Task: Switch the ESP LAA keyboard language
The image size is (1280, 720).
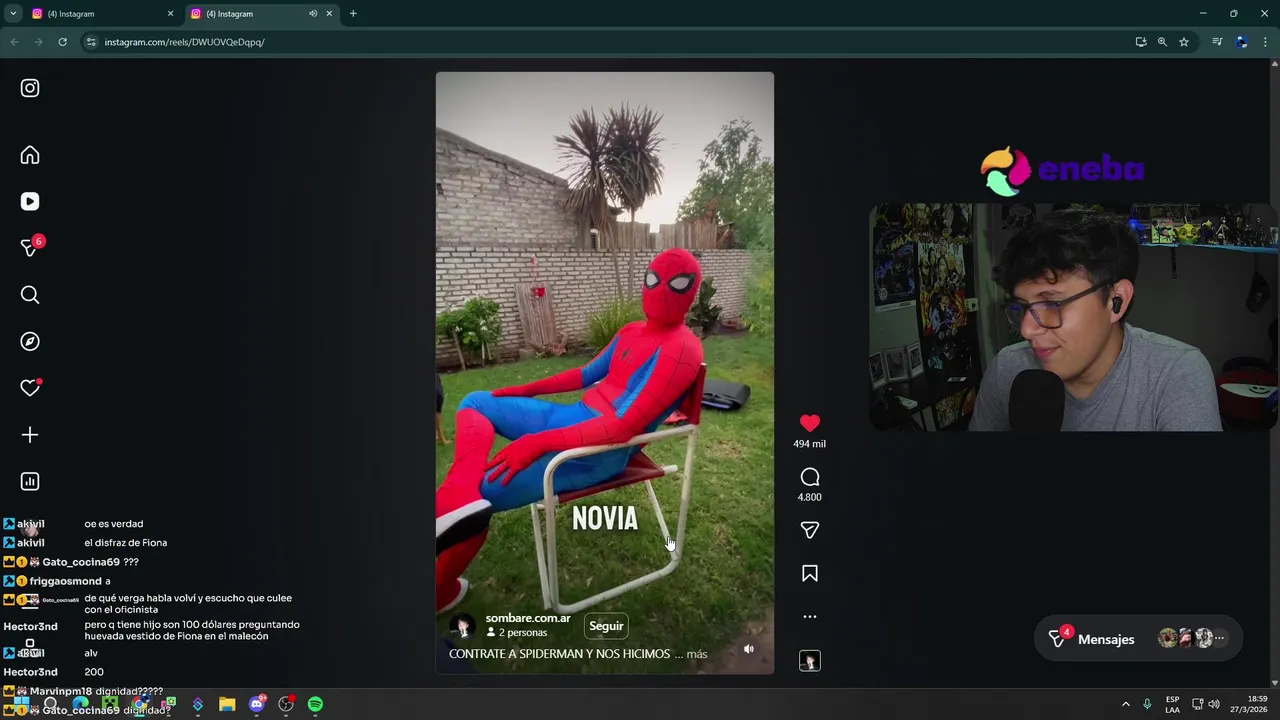Action: pyautogui.click(x=1172, y=705)
